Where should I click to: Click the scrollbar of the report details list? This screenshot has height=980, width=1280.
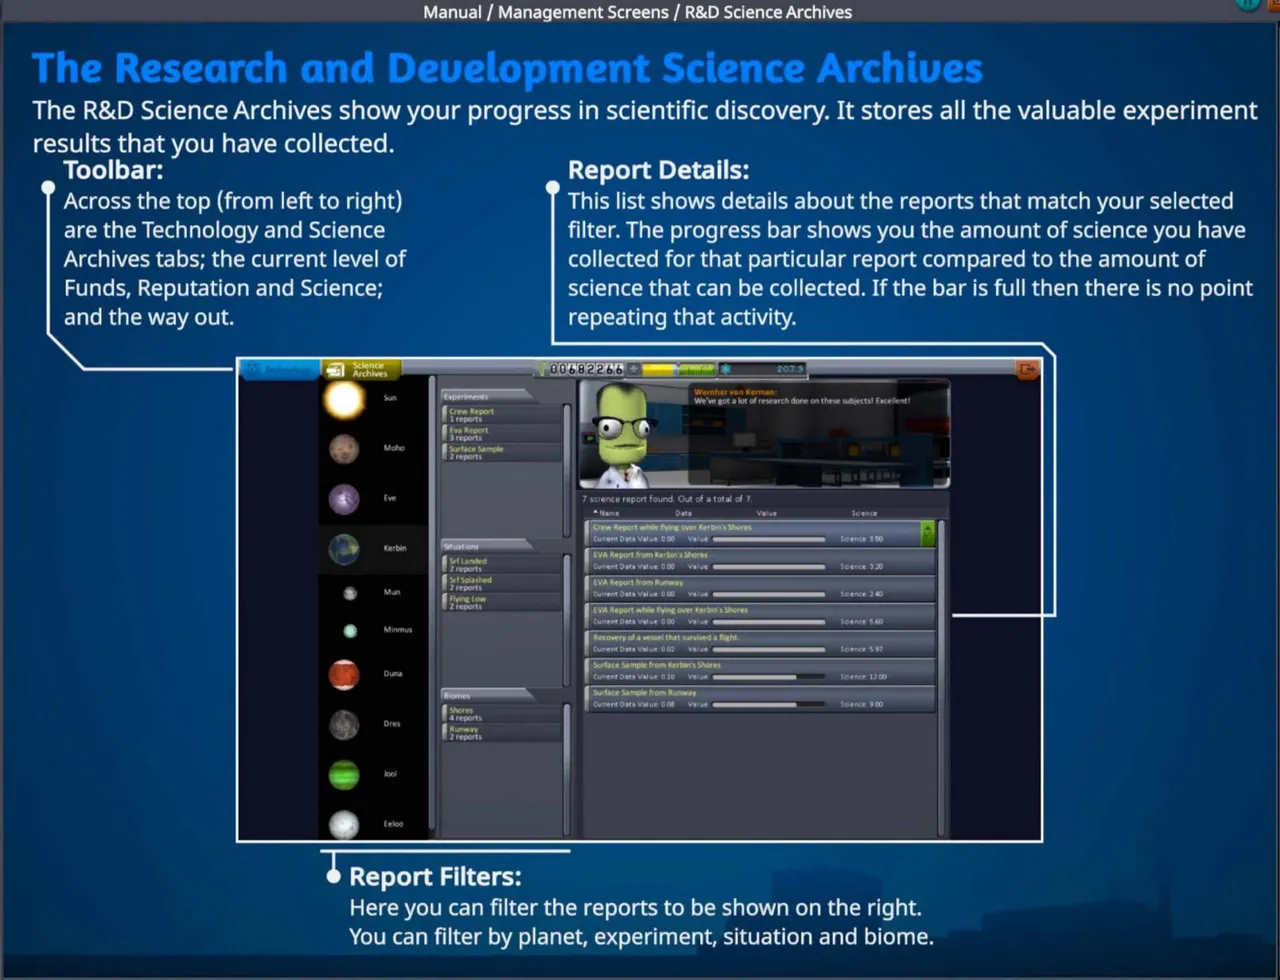[x=941, y=677]
